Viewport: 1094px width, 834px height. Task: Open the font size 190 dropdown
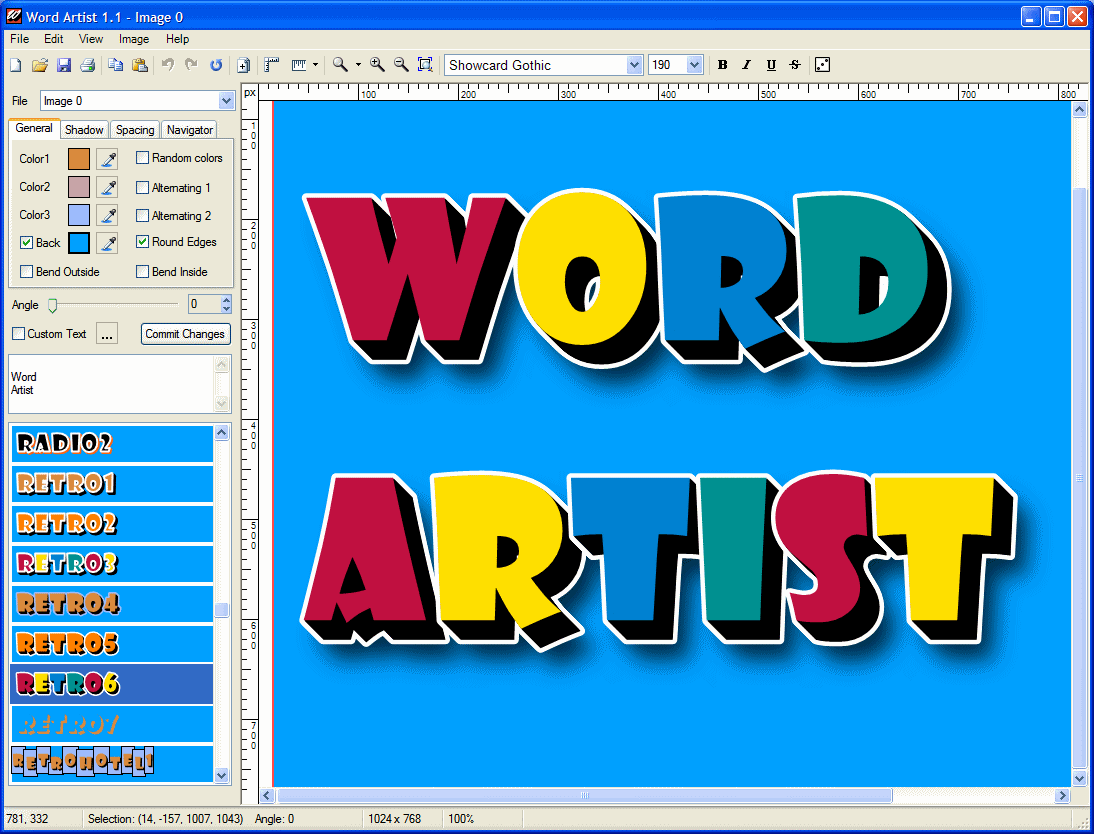(694, 65)
